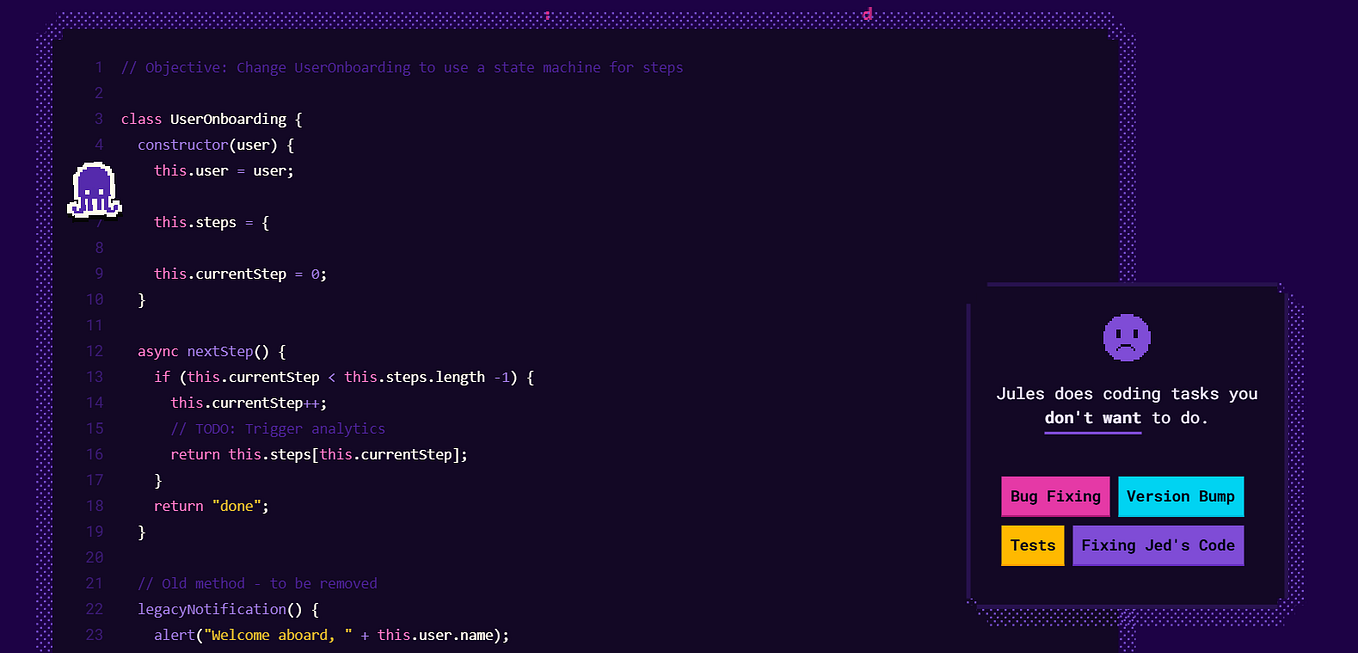Select the UserOnboarding class name

228,118
